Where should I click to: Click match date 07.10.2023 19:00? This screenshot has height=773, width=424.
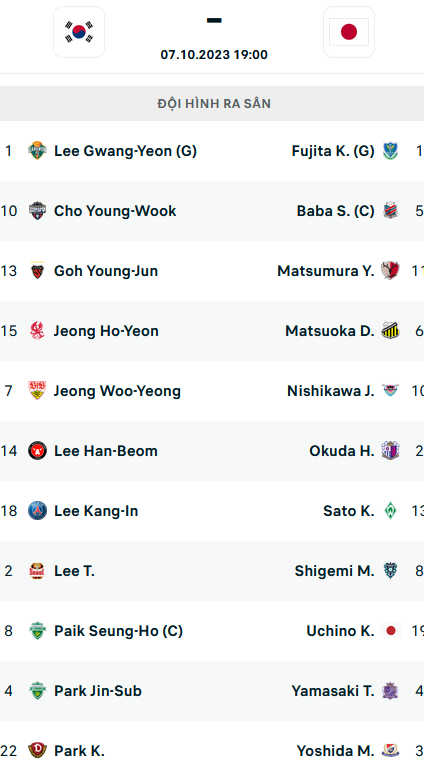click(214, 54)
